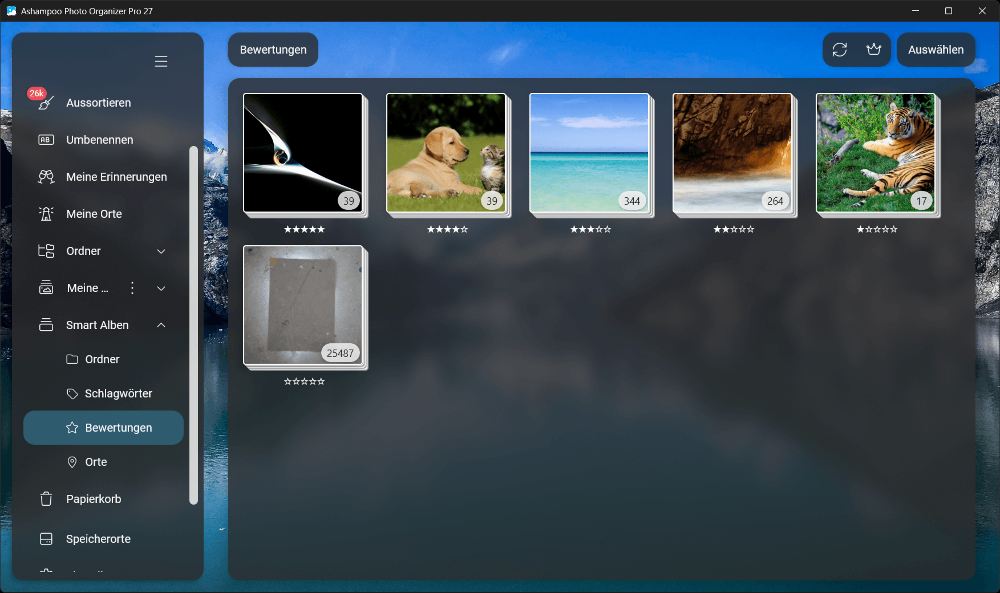Open the unrated album with 25487 photos
1000x593 pixels.
point(304,306)
